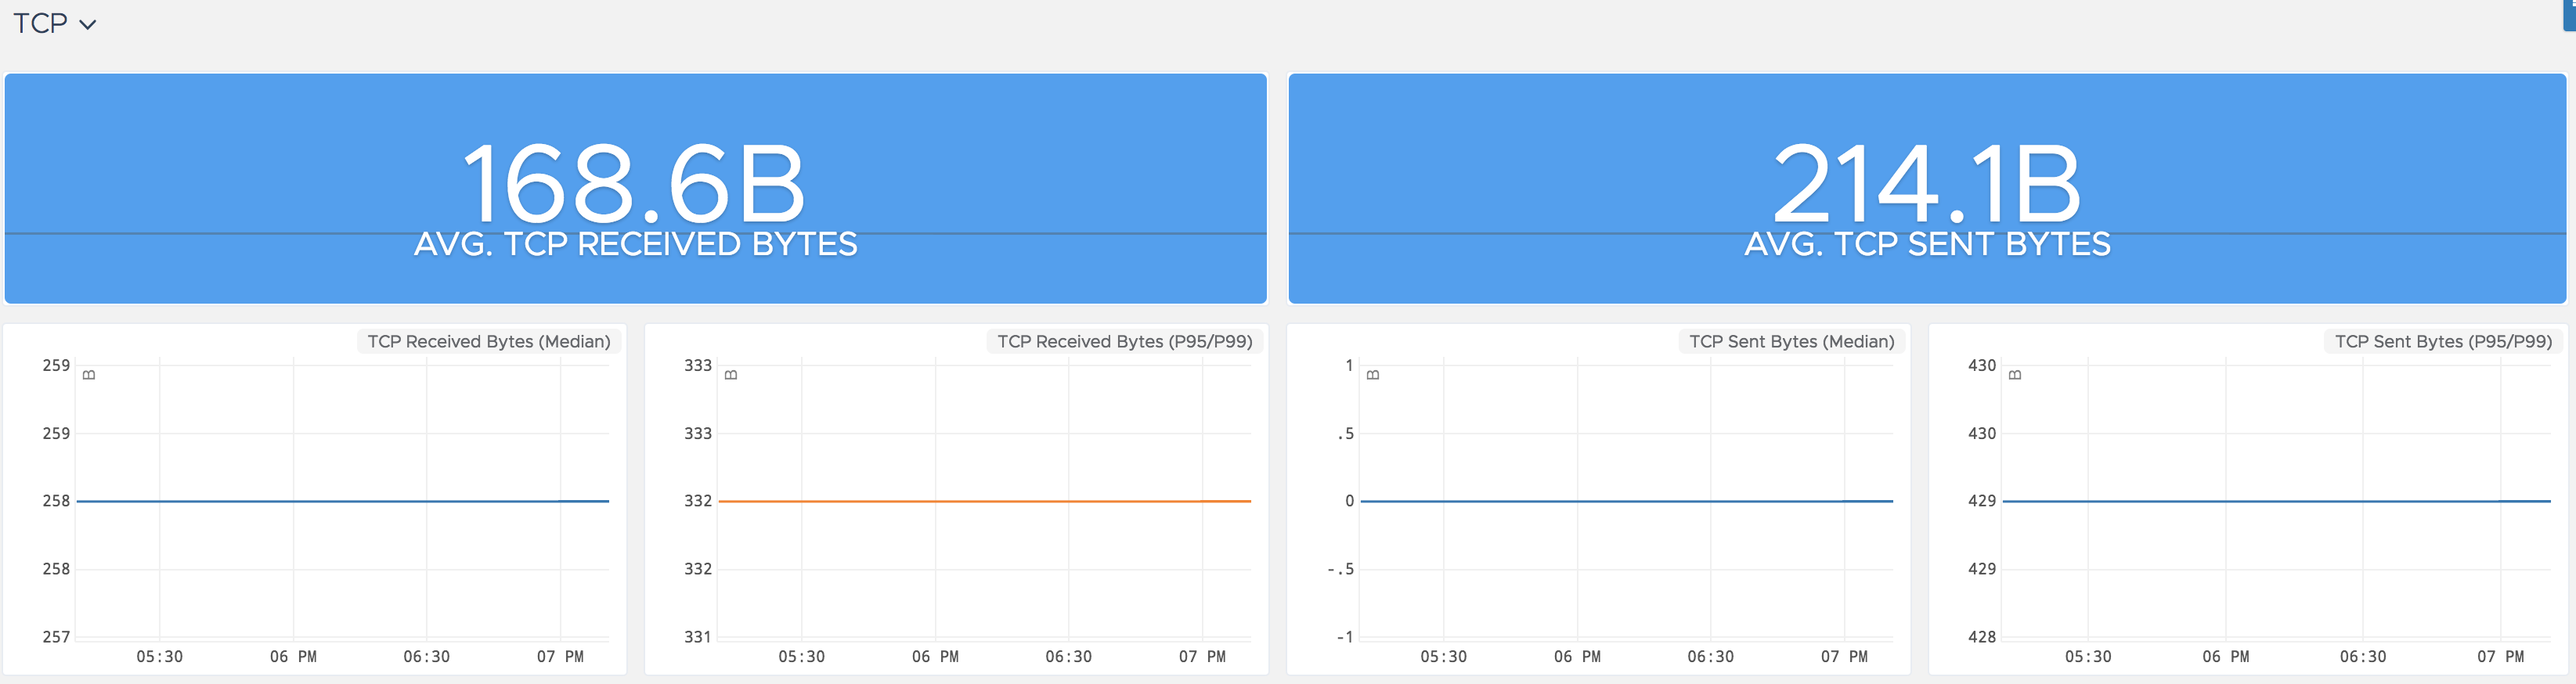Click the 07 PM marker on Sent P95/P99 chart
This screenshot has height=684, width=2576.
point(2500,657)
